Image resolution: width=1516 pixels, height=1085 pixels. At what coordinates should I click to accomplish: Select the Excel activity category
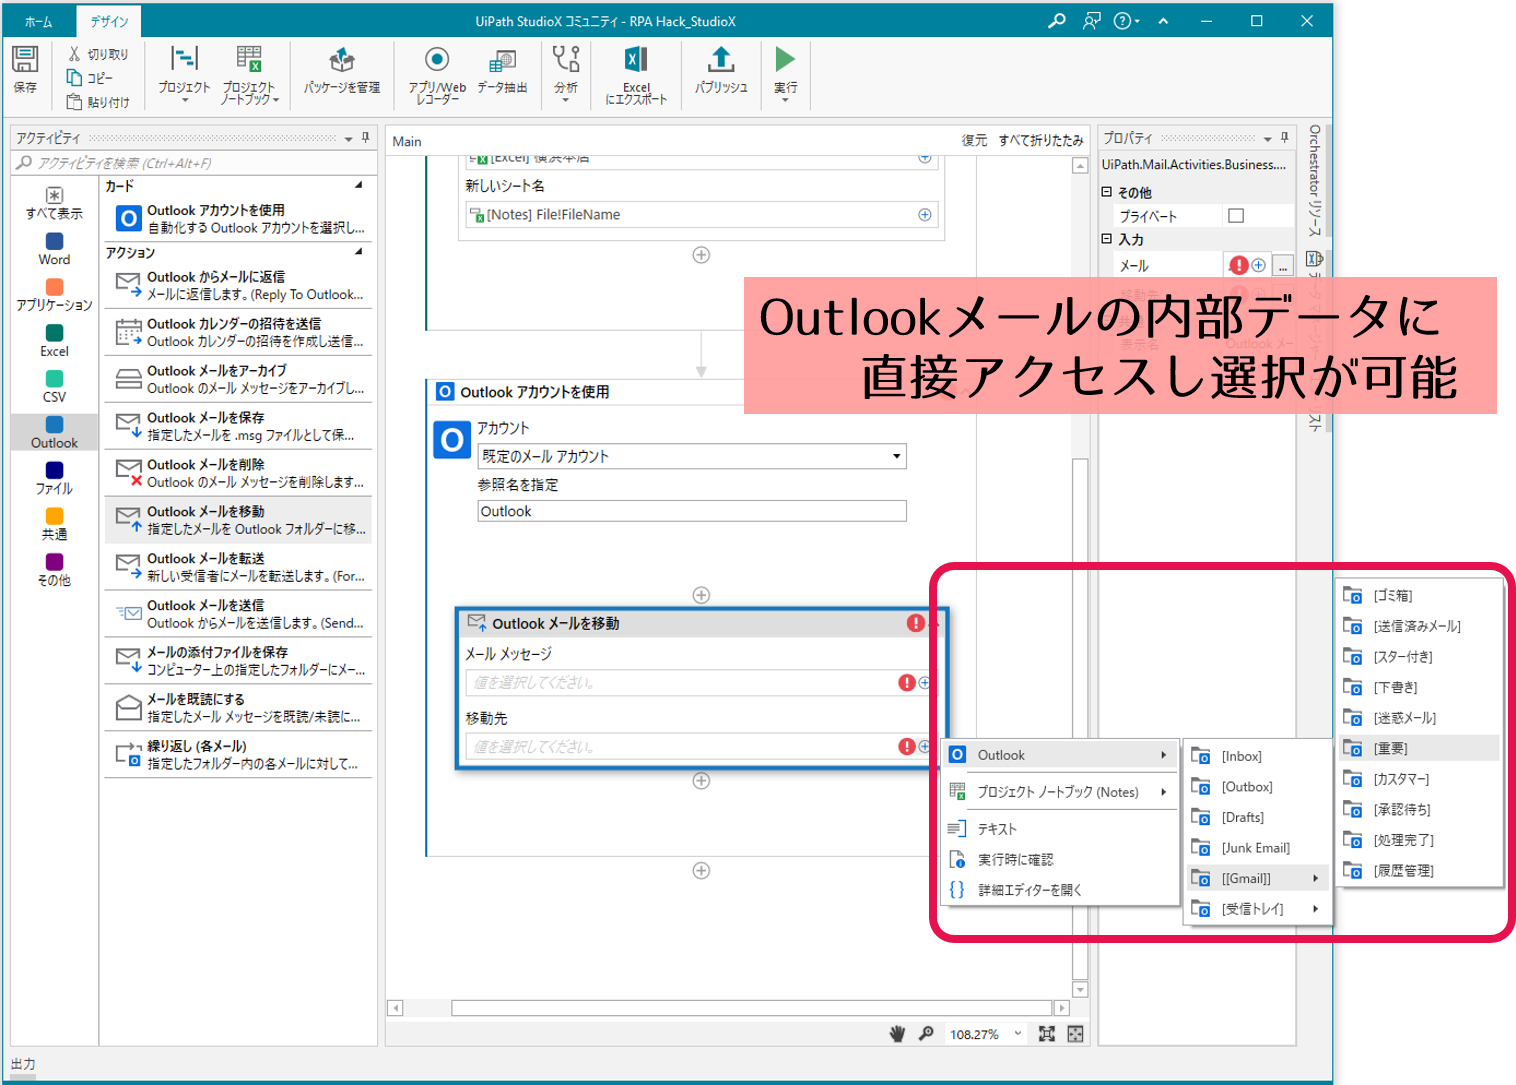tap(54, 341)
